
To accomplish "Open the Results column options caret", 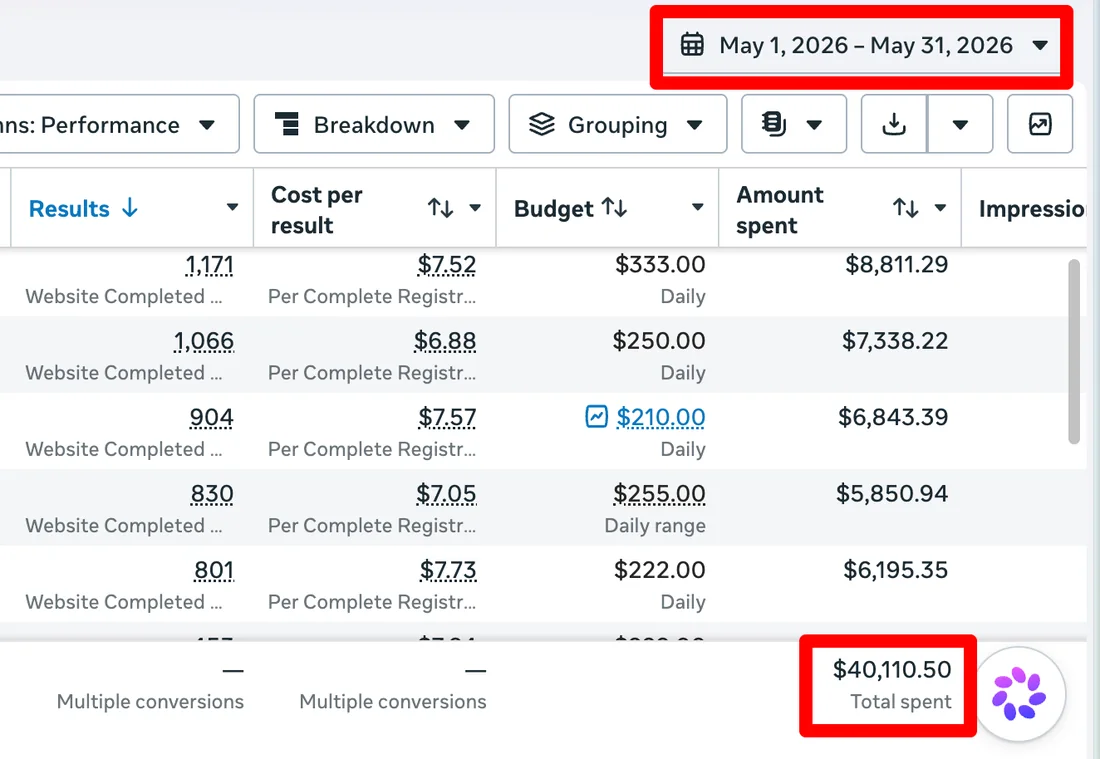I will [x=232, y=208].
